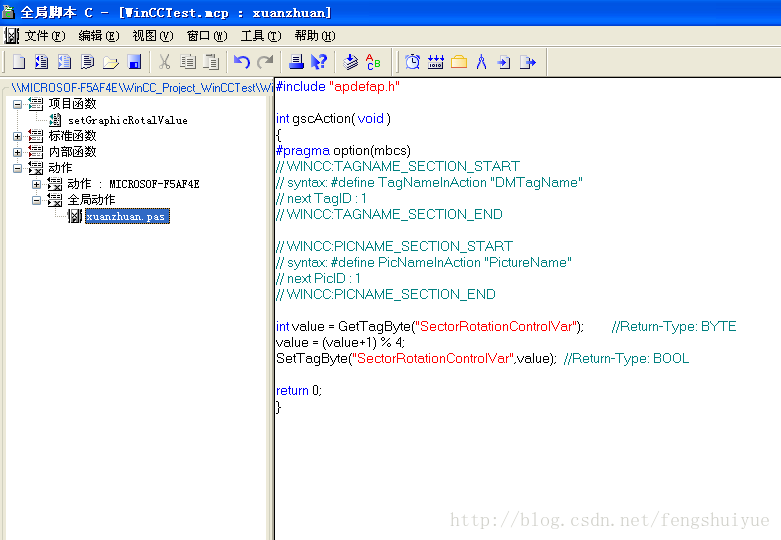
Task: Click the ACB font settings icon
Action: 373,62
